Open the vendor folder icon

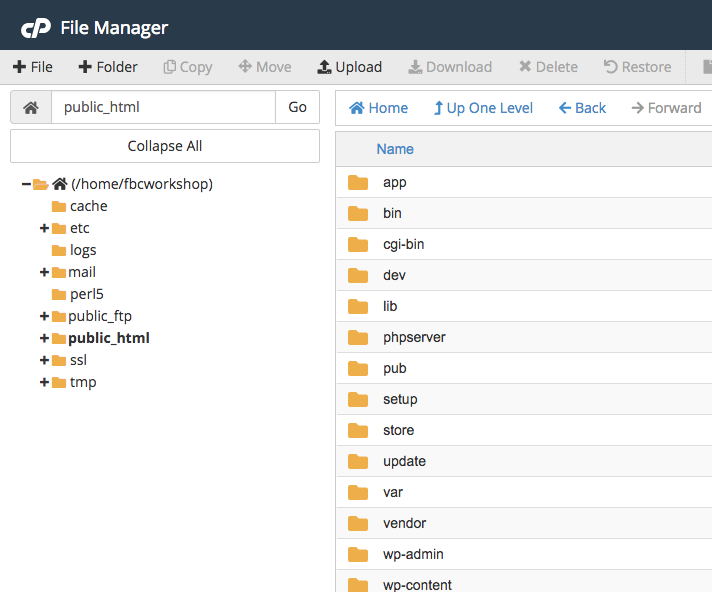coord(358,523)
